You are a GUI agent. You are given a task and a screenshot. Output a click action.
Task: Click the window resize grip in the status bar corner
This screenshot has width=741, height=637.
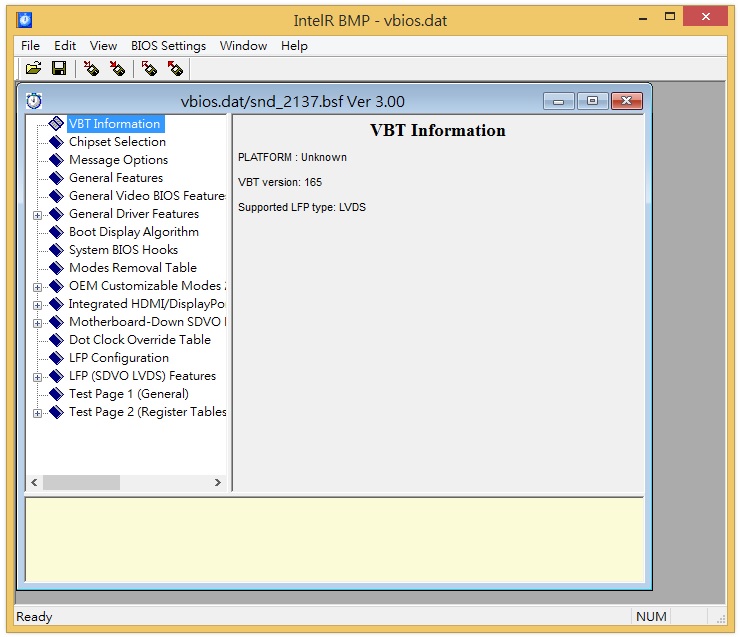[x=721, y=619]
